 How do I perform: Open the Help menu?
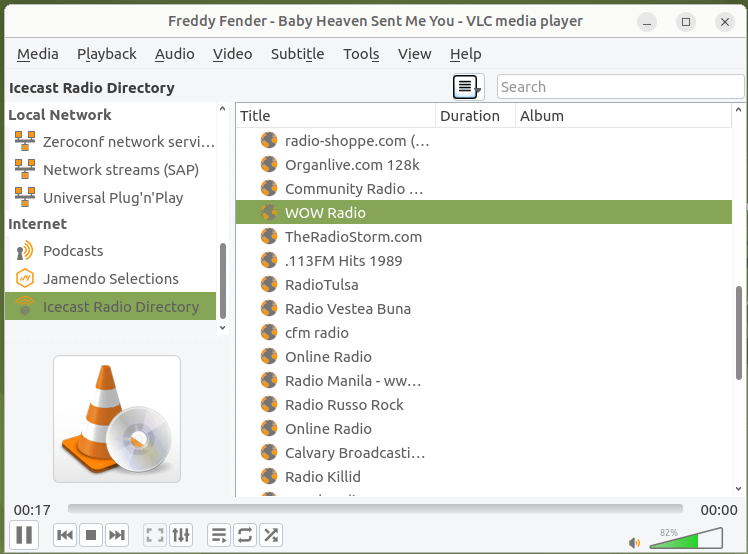tap(466, 54)
